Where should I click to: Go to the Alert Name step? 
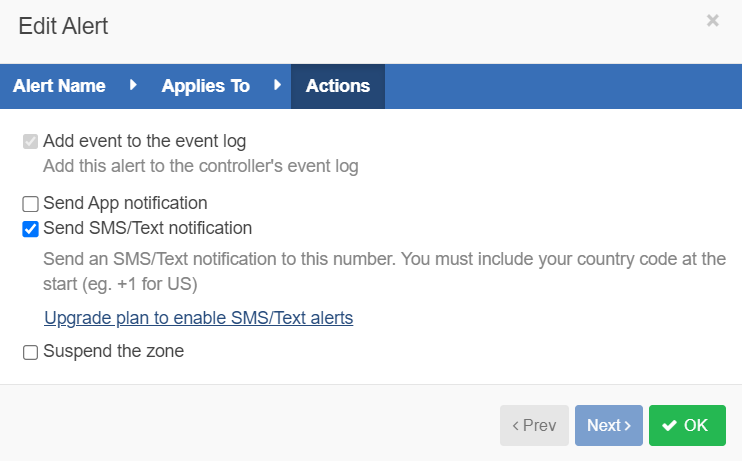coord(59,86)
